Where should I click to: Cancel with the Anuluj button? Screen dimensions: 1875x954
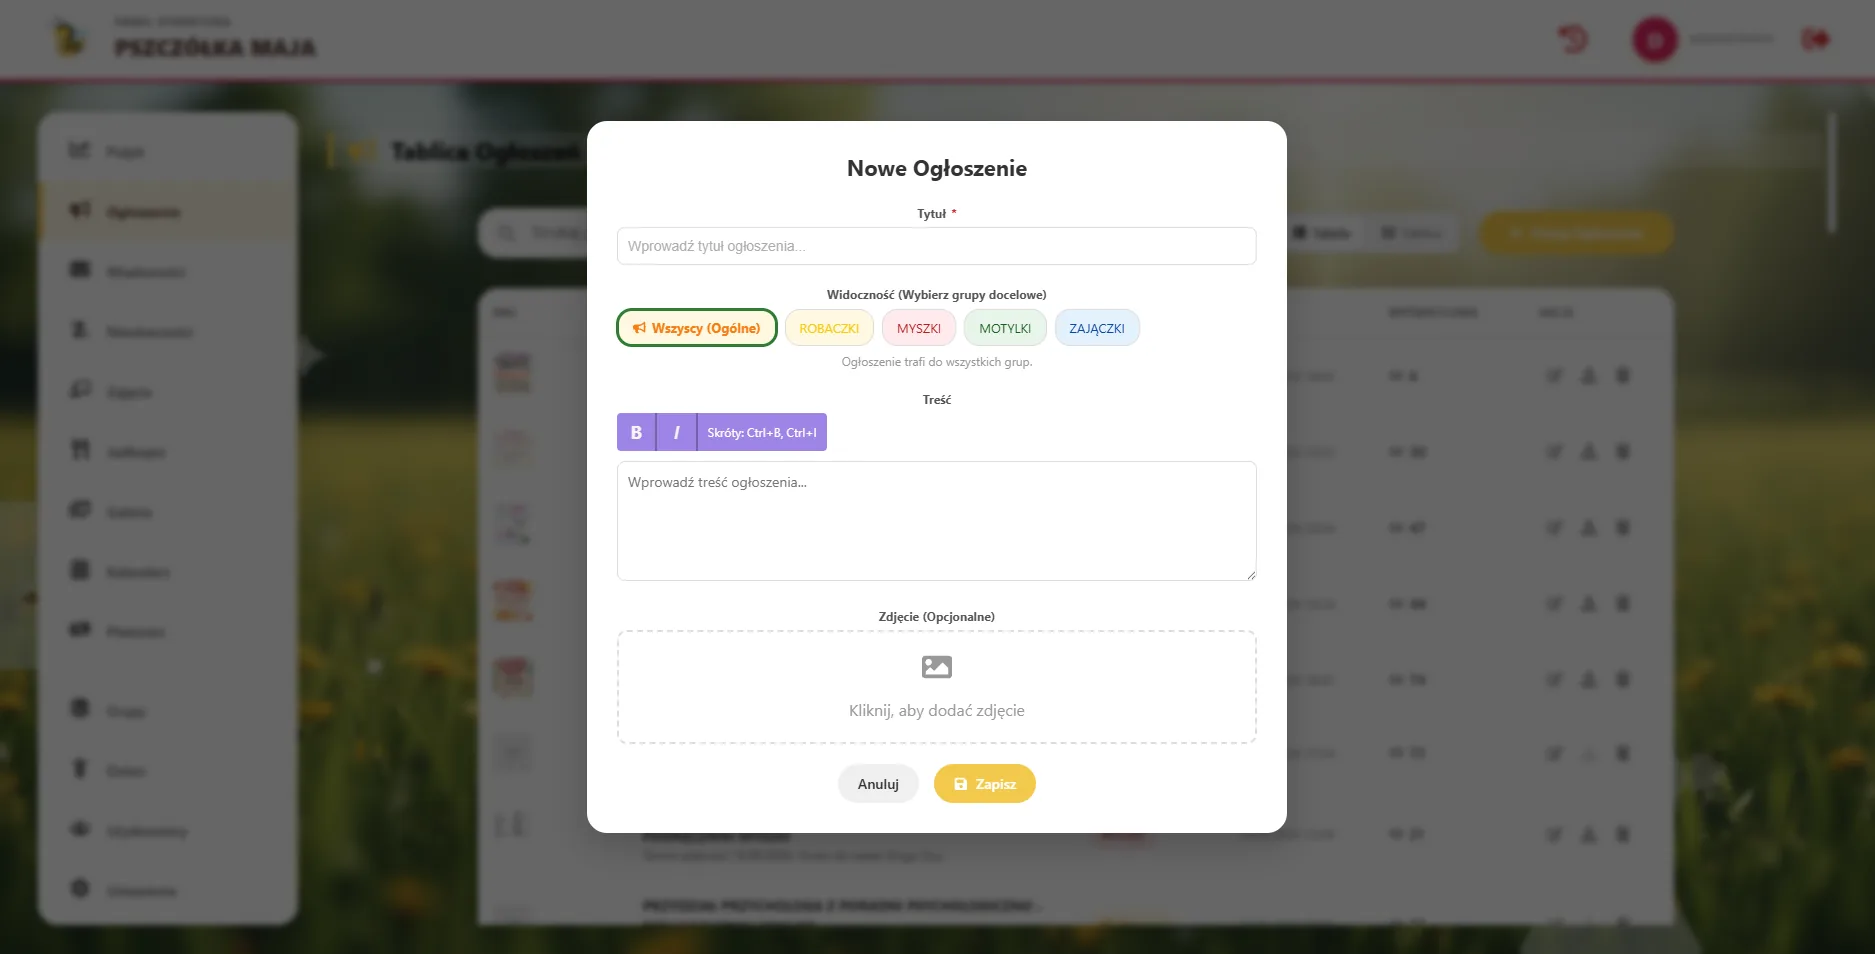[x=878, y=784]
